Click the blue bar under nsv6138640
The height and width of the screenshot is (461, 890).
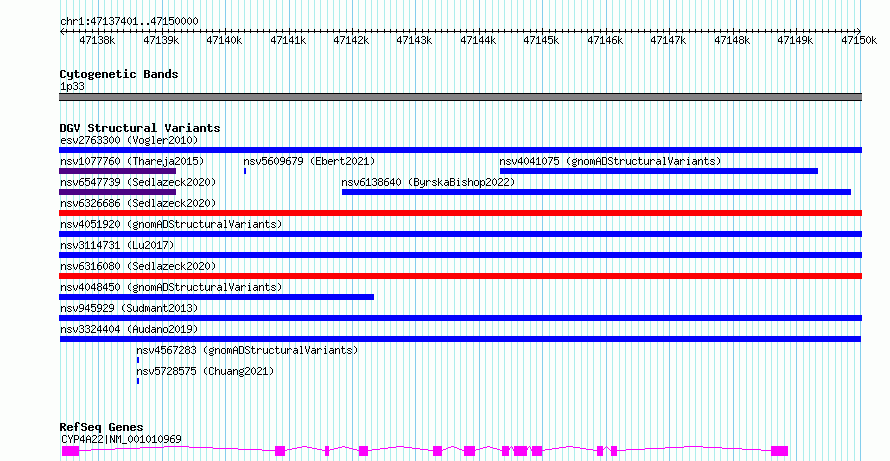tap(597, 192)
